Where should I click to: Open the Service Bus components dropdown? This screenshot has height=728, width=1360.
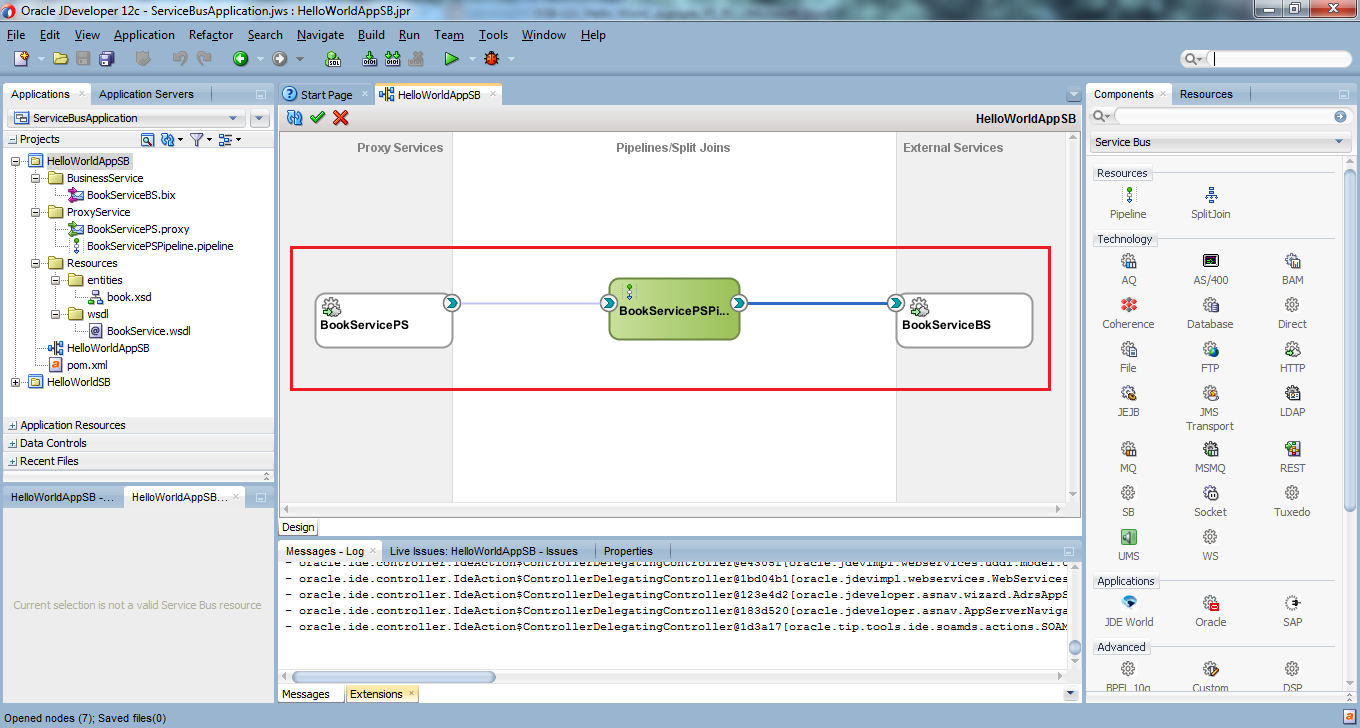point(1339,142)
